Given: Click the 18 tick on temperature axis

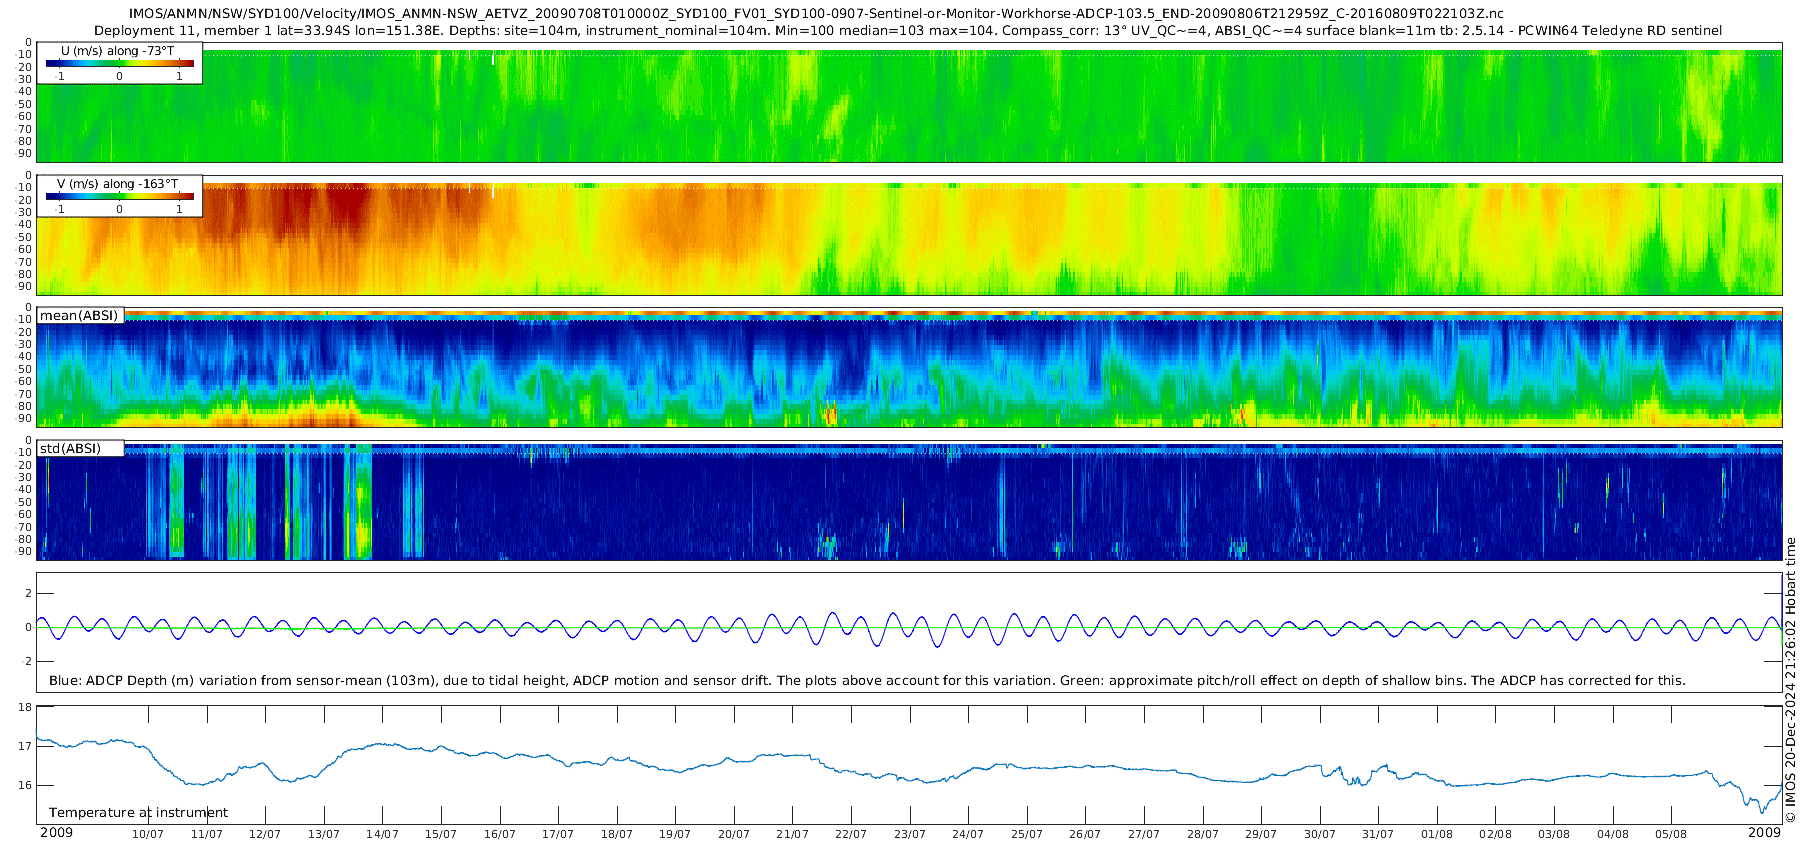Looking at the screenshot, I should tap(24, 708).
